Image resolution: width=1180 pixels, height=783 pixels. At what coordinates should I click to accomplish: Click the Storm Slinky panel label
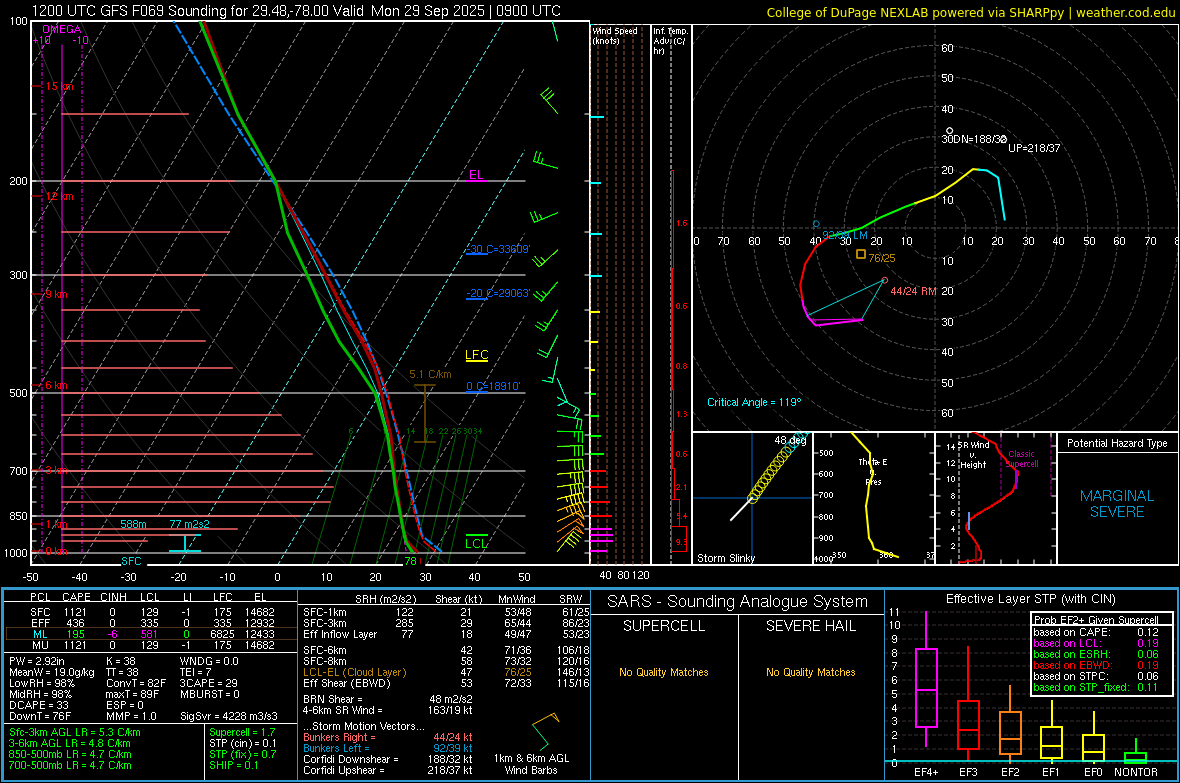725,558
